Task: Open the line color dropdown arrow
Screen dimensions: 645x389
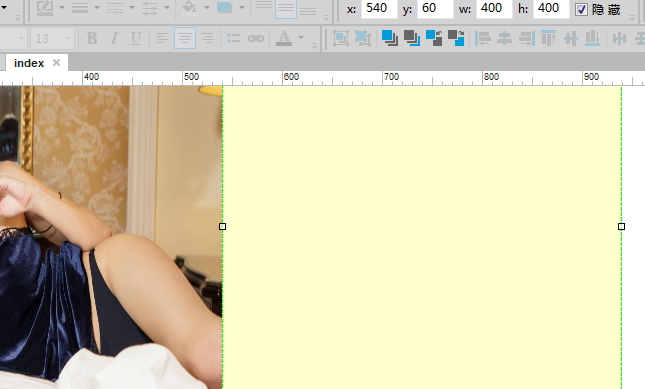Action: (x=62, y=7)
